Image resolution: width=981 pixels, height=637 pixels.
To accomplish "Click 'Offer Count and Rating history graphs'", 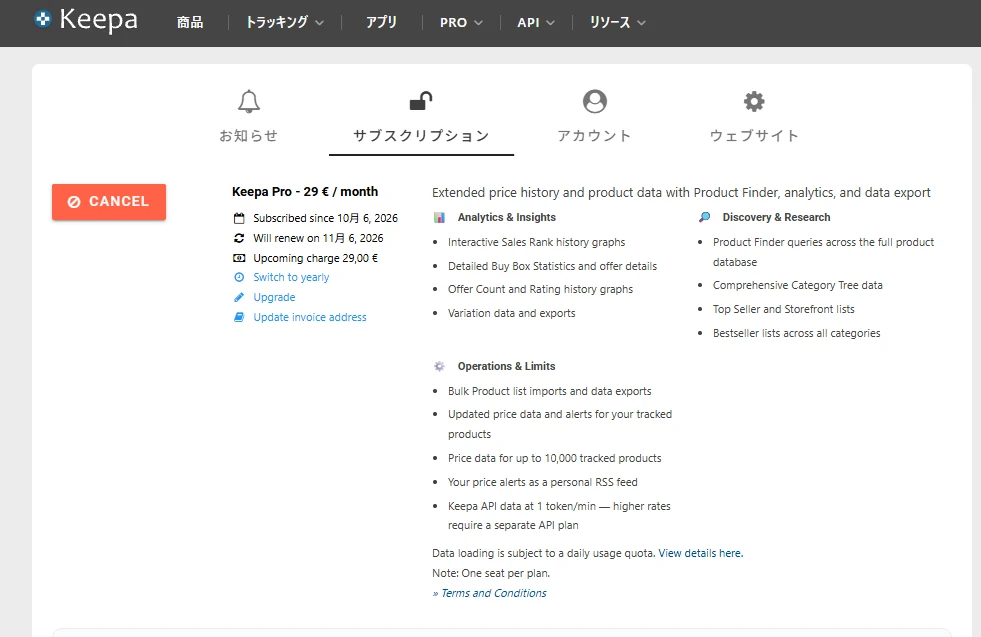I will (541, 289).
